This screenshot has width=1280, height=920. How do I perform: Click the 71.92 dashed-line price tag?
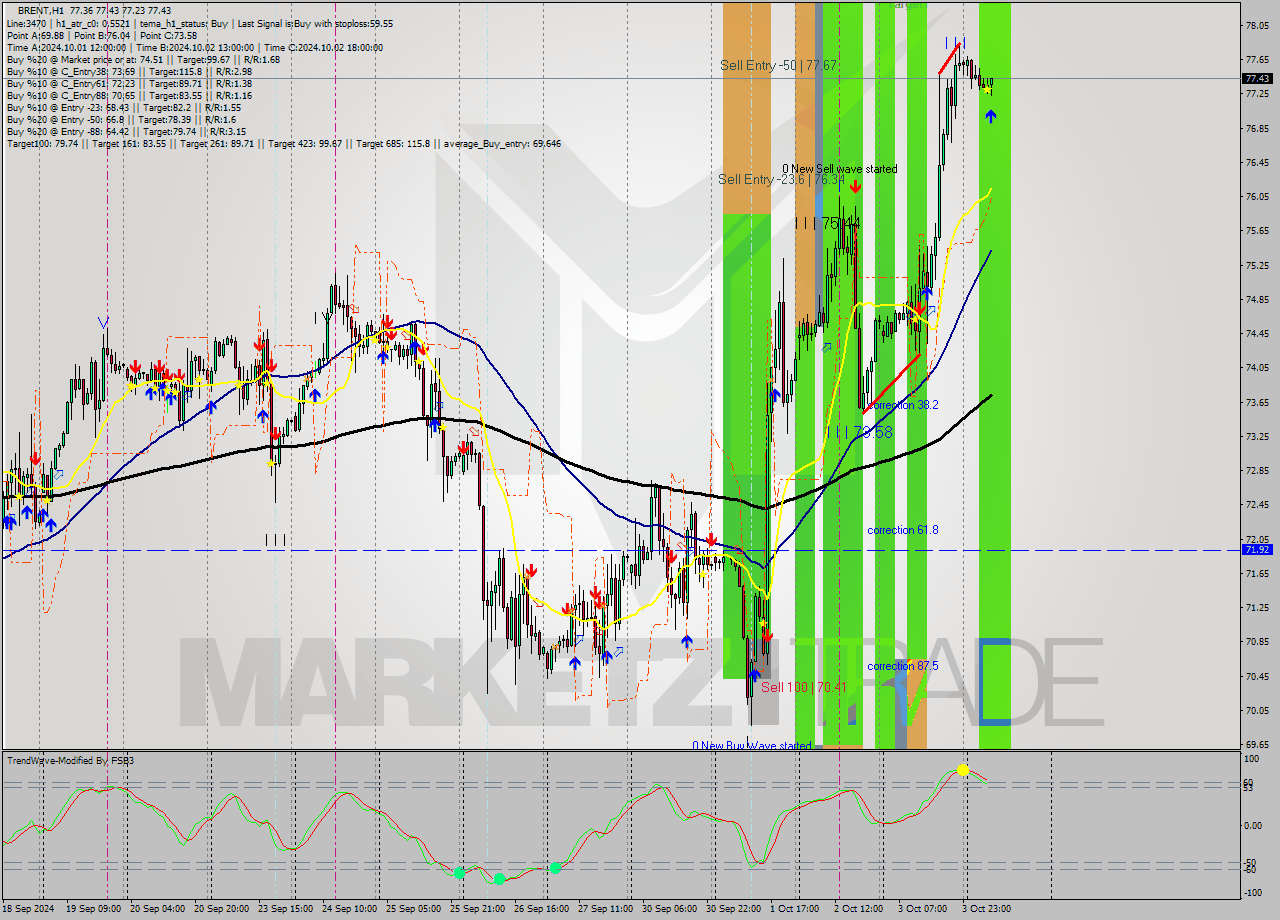click(1257, 550)
